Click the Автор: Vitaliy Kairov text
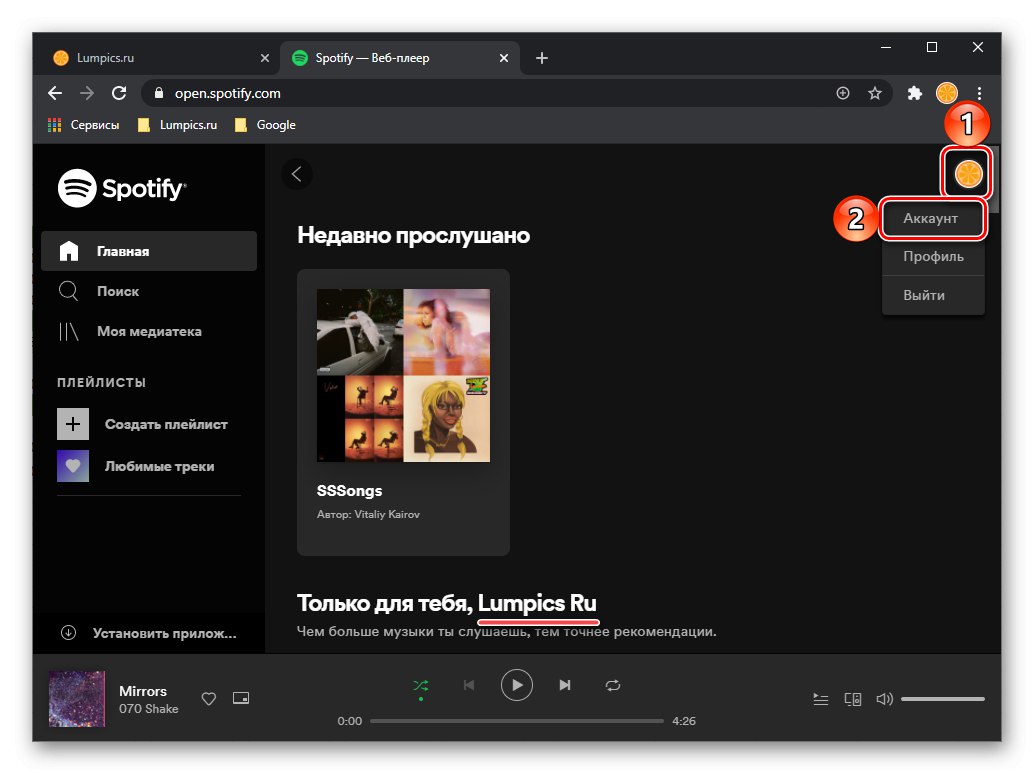Screen dimensions: 1034x774 pyautogui.click(x=368, y=514)
